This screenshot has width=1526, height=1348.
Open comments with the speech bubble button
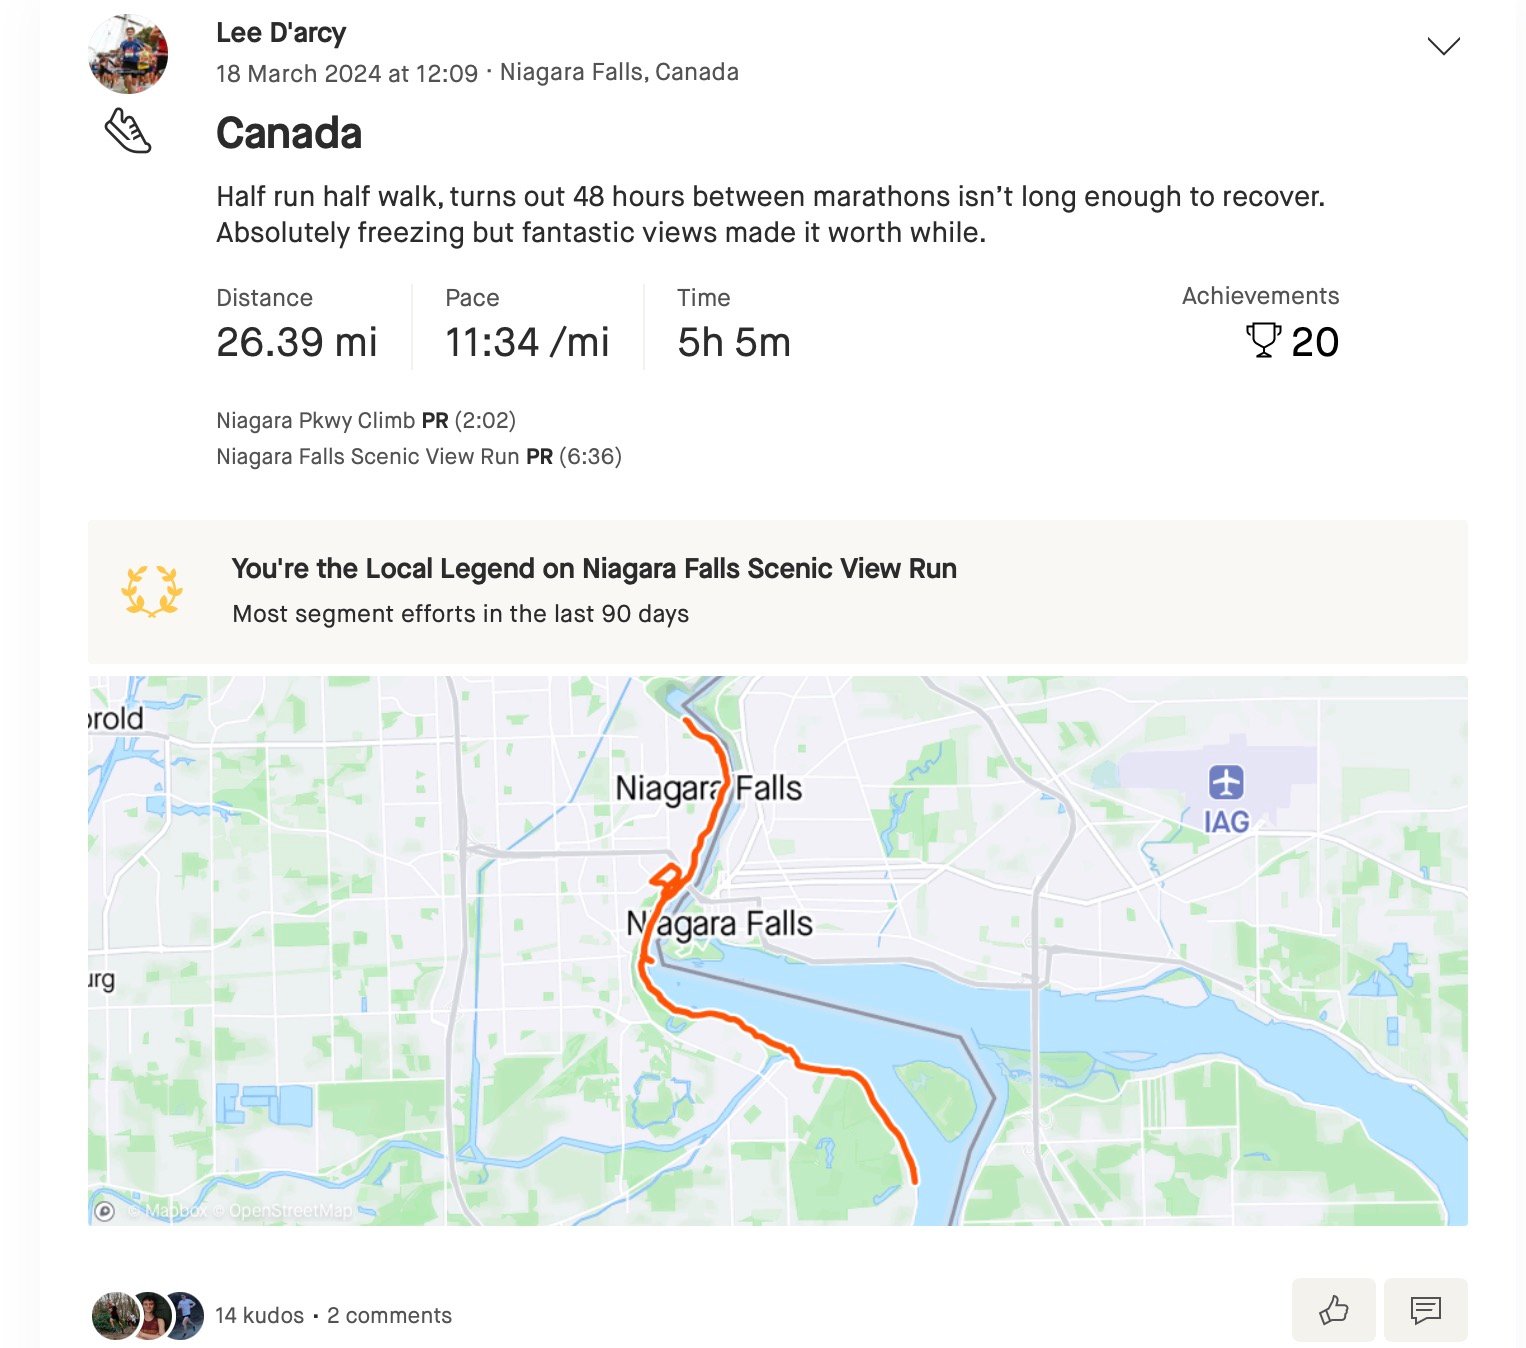pyautogui.click(x=1425, y=1309)
